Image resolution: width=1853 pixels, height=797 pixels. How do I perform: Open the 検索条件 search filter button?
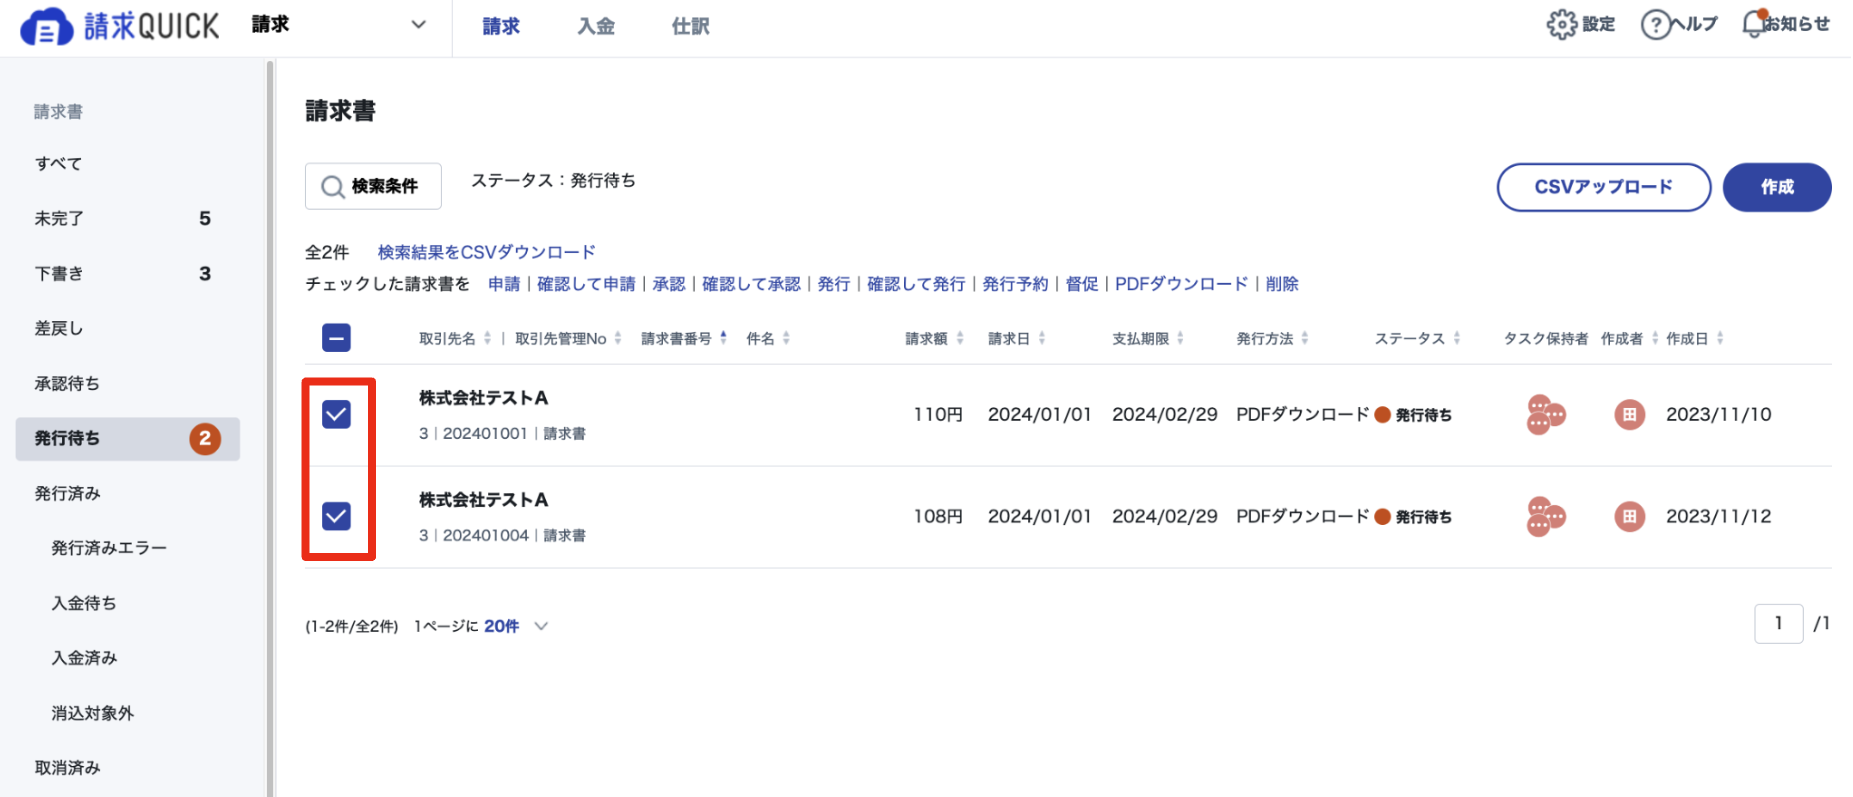click(x=373, y=186)
